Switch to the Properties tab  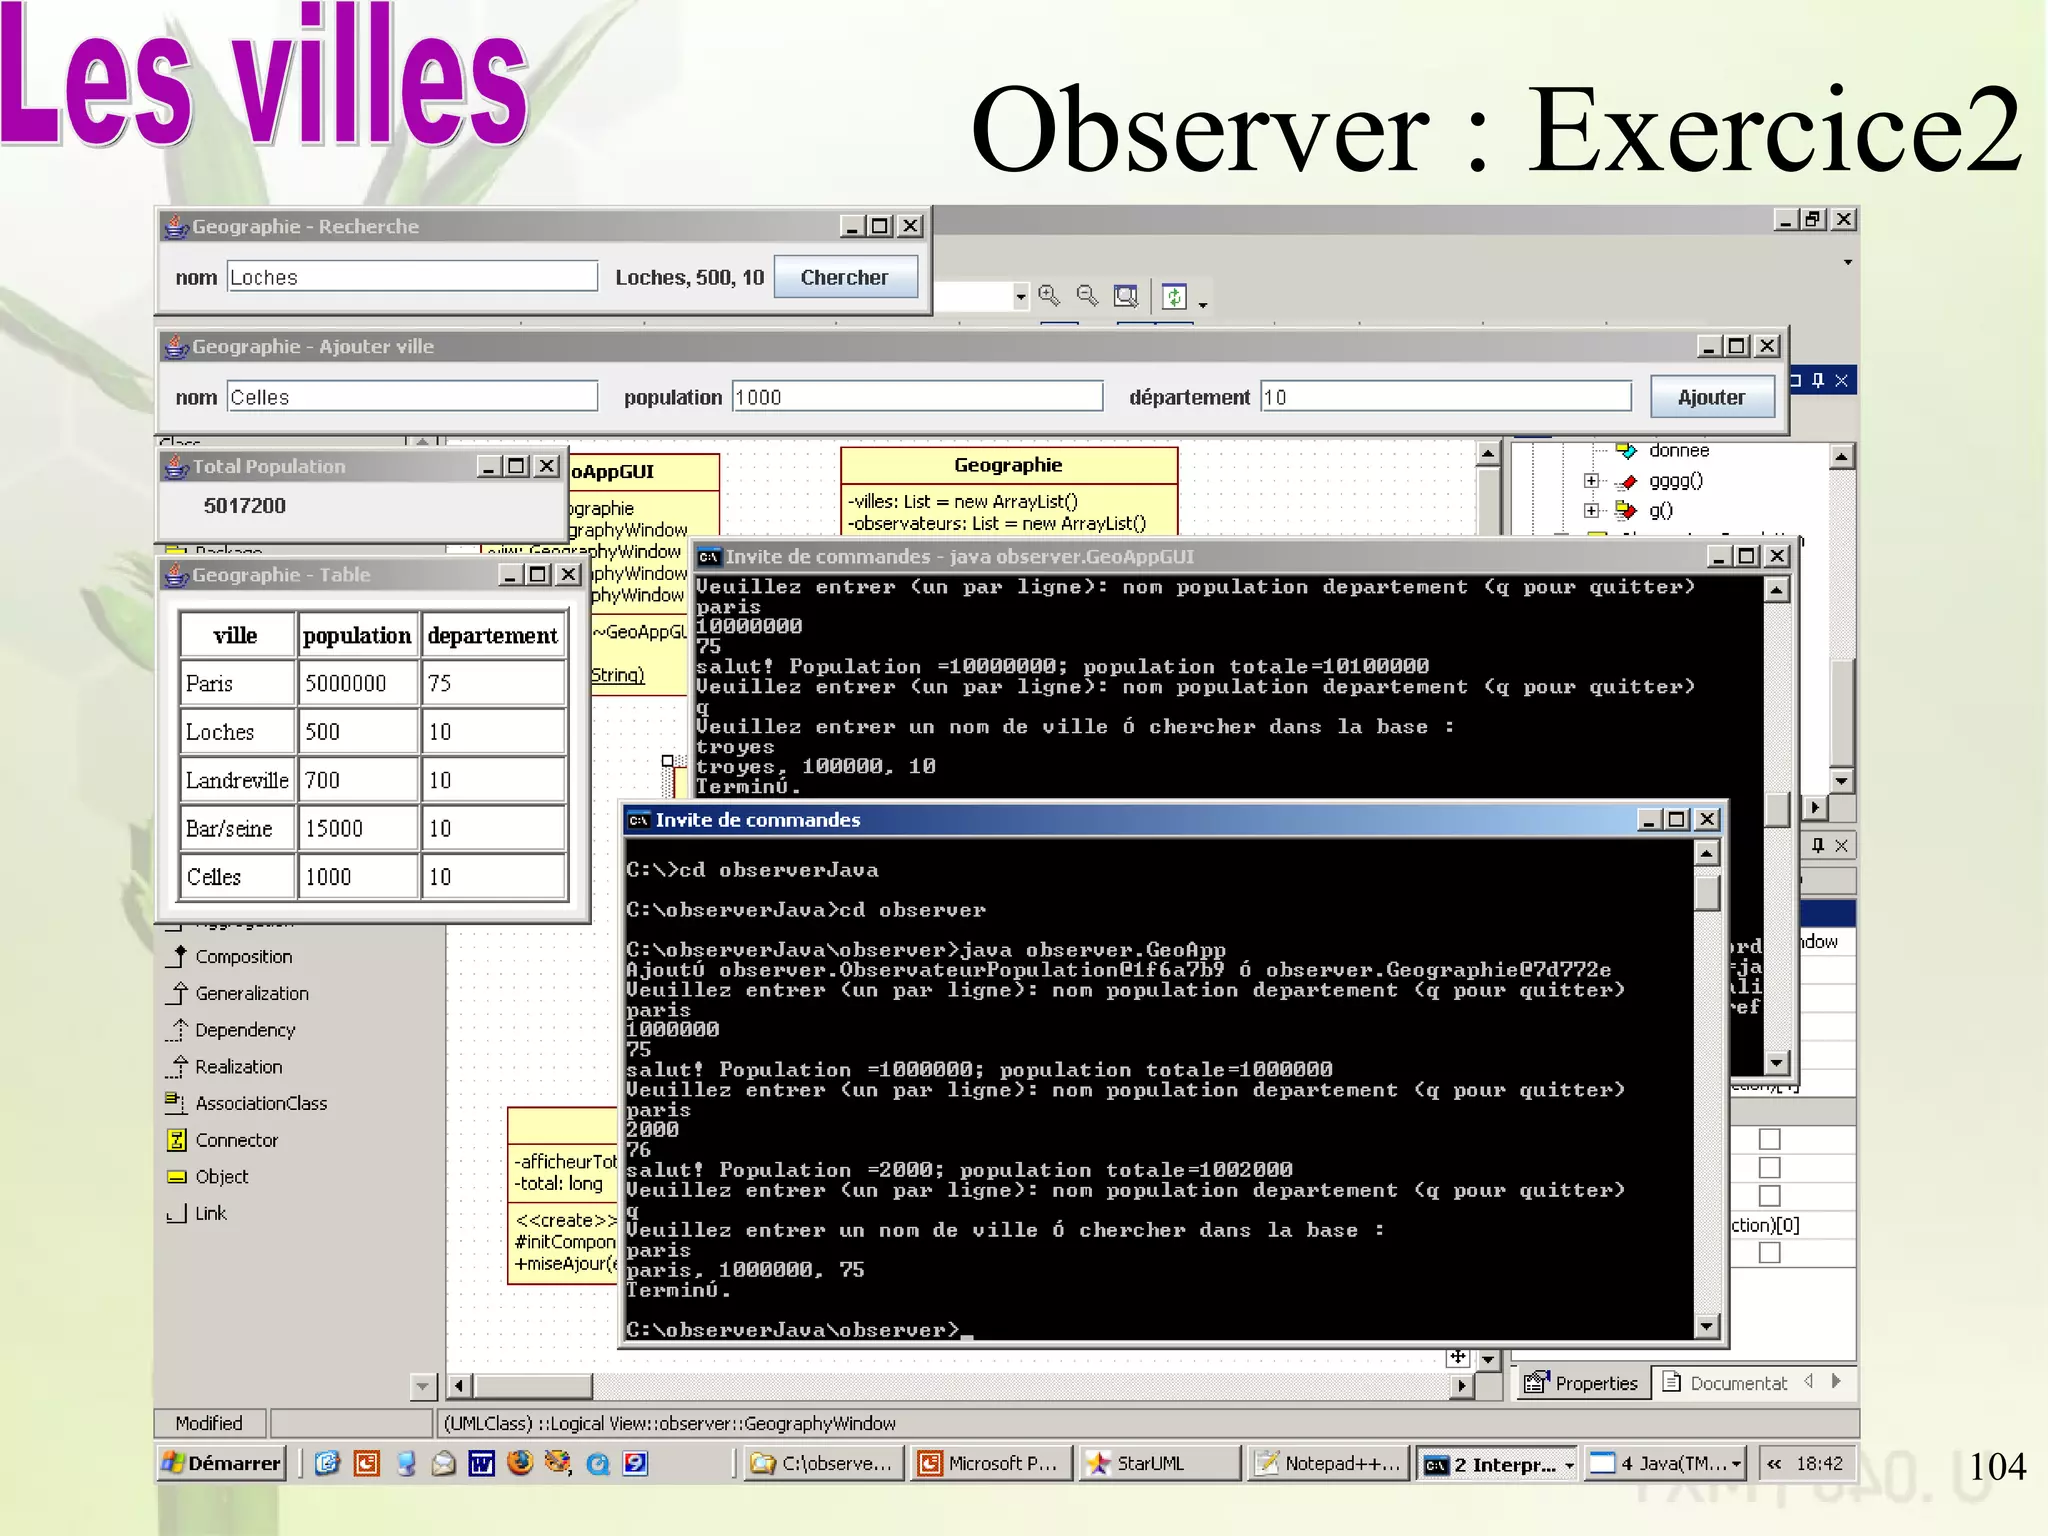coord(1583,1383)
